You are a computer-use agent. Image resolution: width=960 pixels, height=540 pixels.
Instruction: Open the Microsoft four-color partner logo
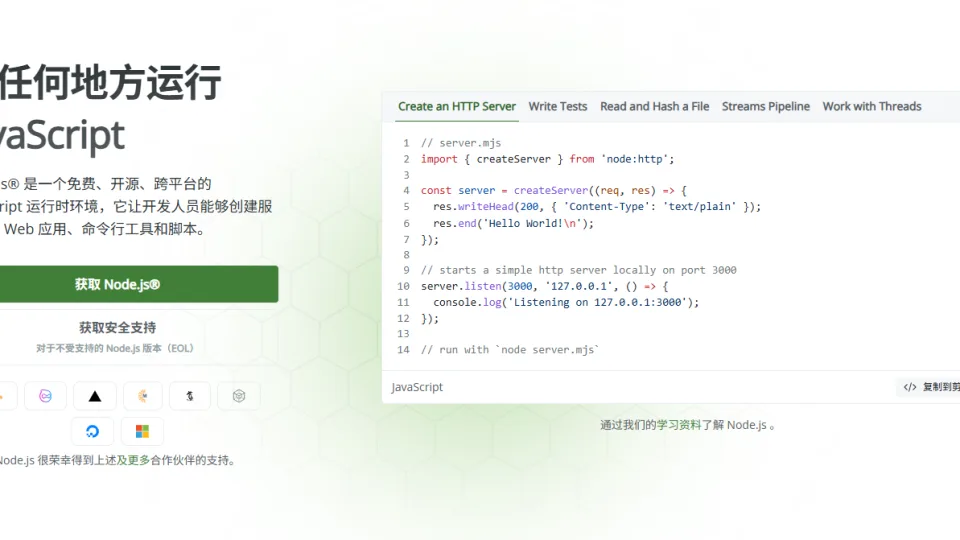(142, 432)
